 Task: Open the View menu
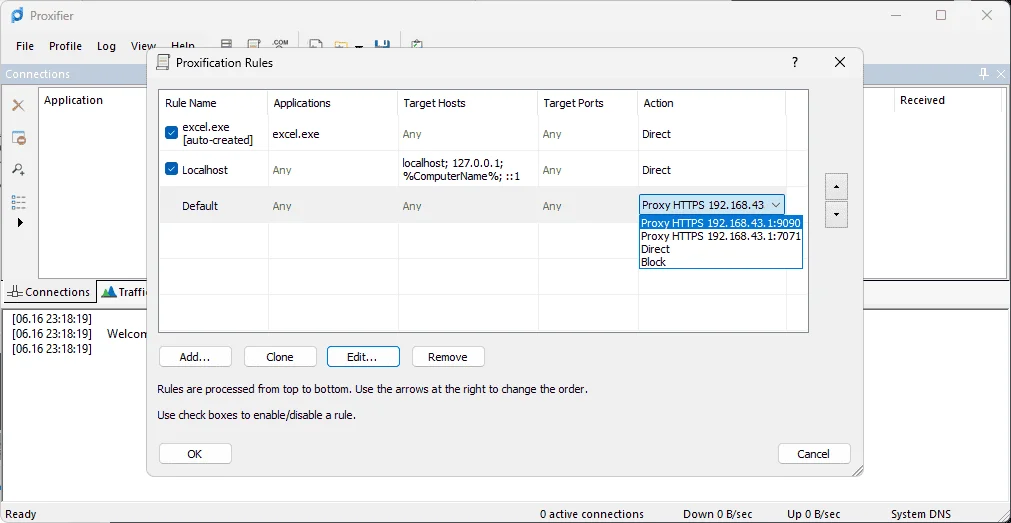[143, 46]
